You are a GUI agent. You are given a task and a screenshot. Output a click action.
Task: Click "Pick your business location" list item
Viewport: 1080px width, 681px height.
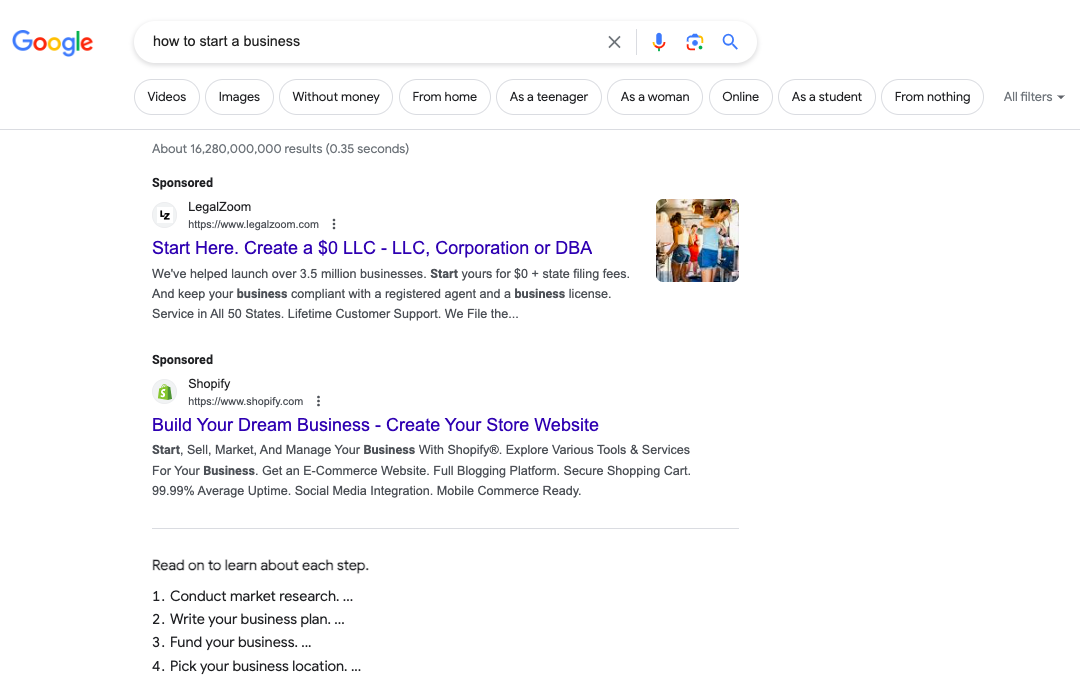(257, 666)
